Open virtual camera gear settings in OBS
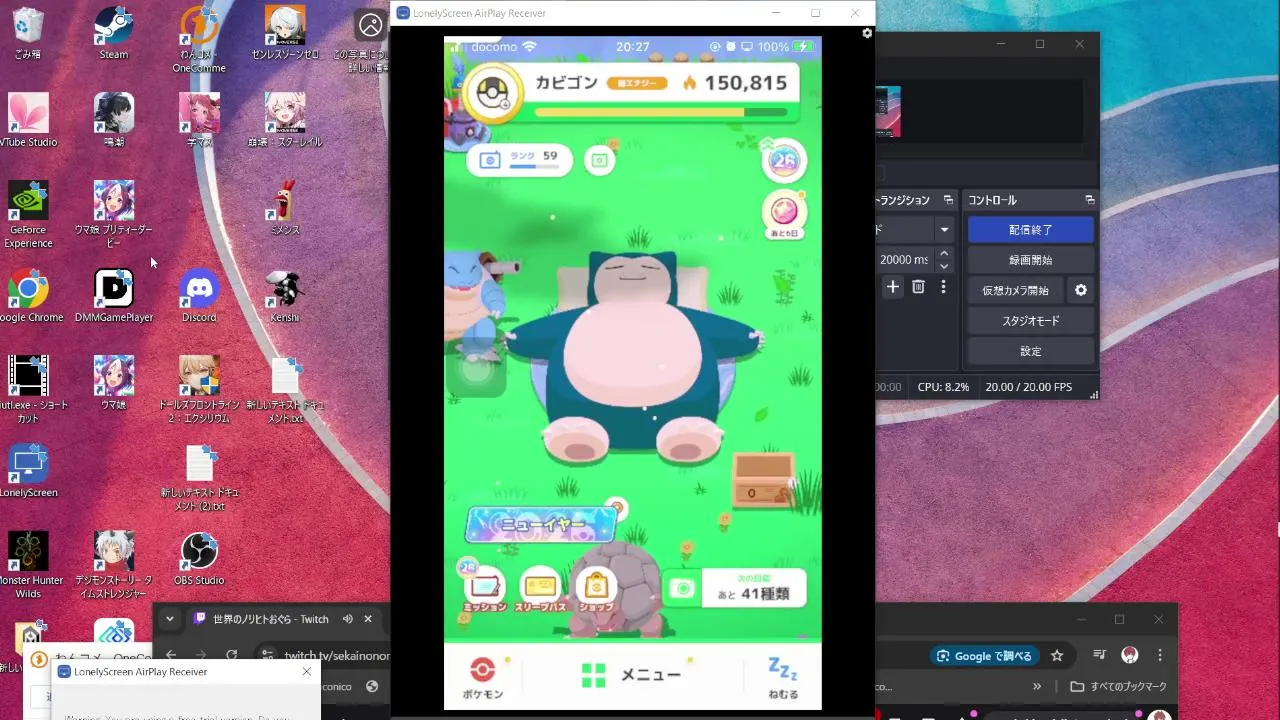This screenshot has width=1280, height=720. (x=1080, y=290)
